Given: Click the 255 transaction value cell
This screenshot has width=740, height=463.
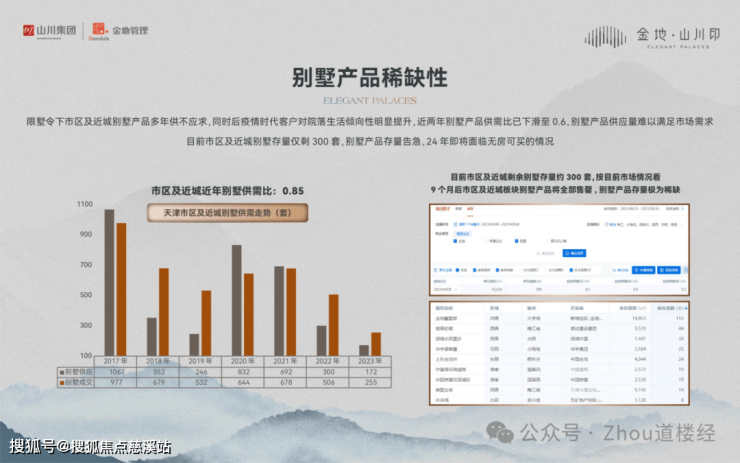Looking at the screenshot, I should 371,382.
